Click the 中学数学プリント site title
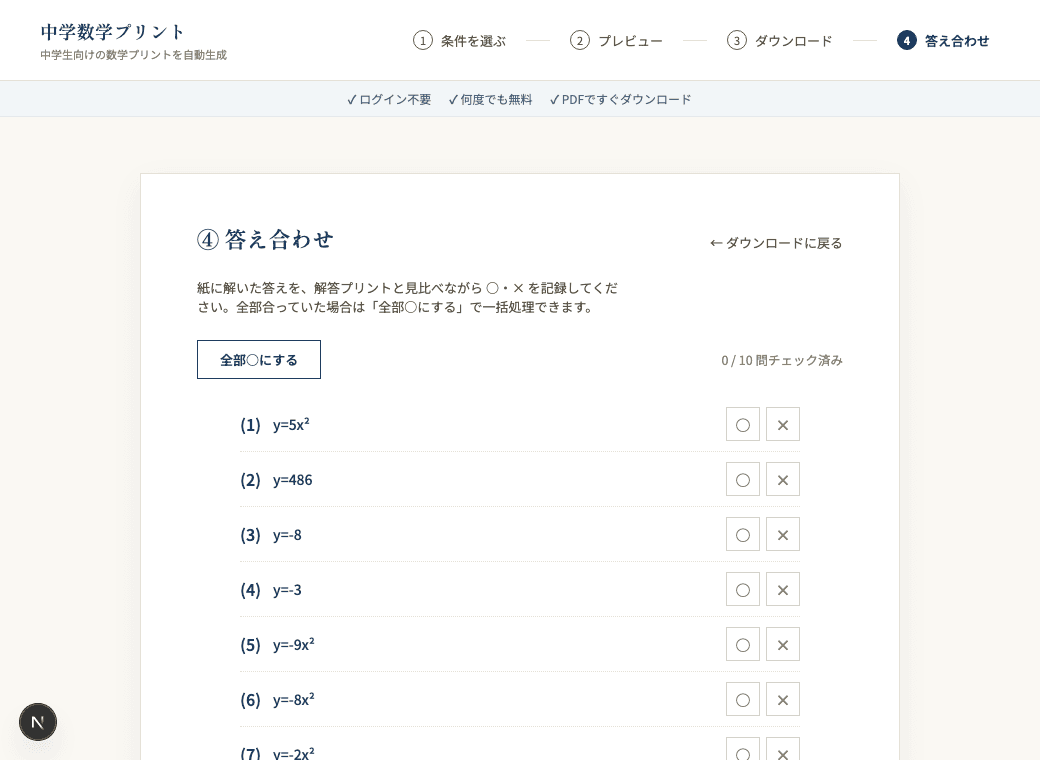This screenshot has width=1040, height=760. click(x=112, y=32)
